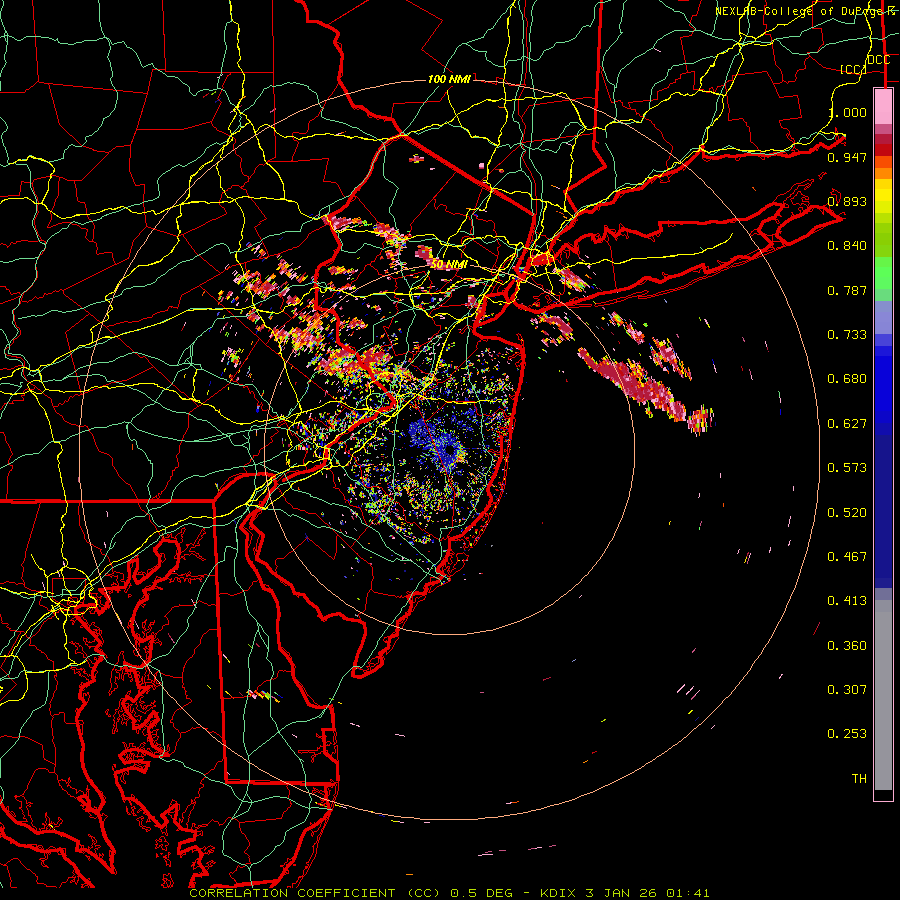Click the 3 JAN 26 date text
This screenshot has height=900, width=900.
pyautogui.click(x=621, y=893)
